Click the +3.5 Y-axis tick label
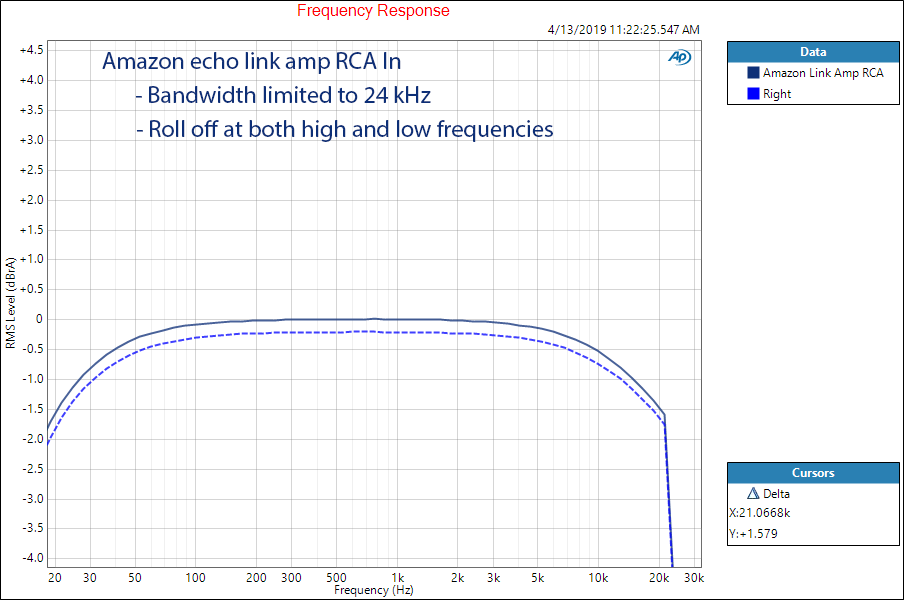This screenshot has height=600, width=904. click(x=31, y=110)
